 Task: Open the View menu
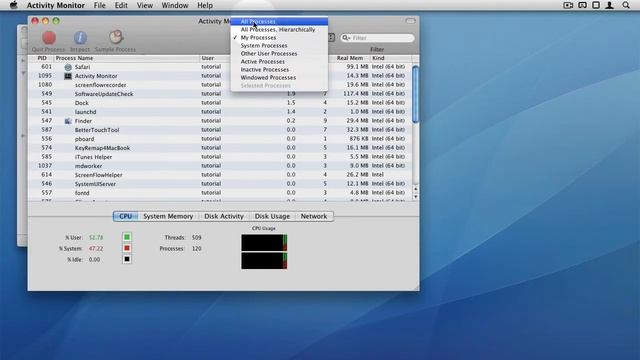[x=144, y=5]
